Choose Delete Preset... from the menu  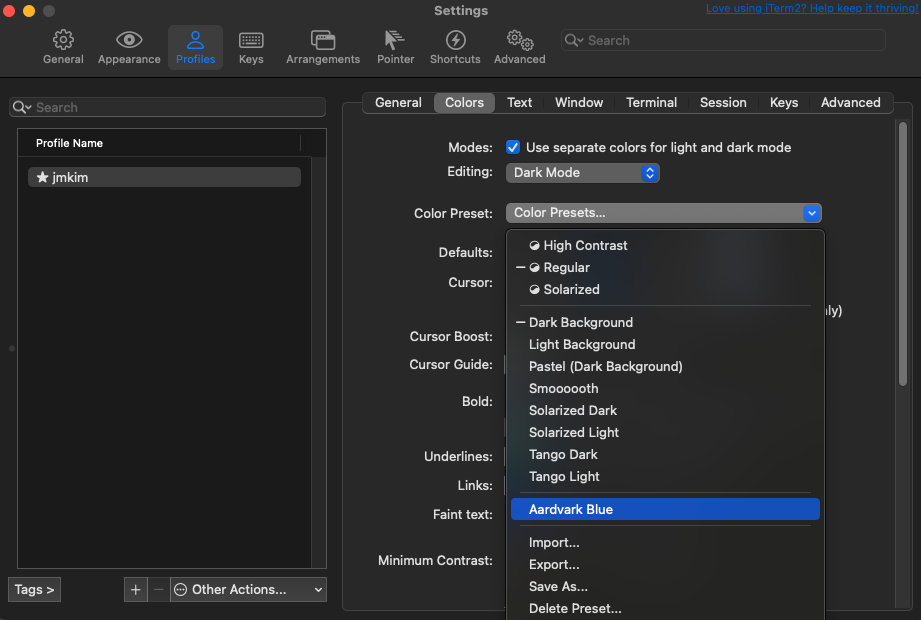[x=665, y=608]
